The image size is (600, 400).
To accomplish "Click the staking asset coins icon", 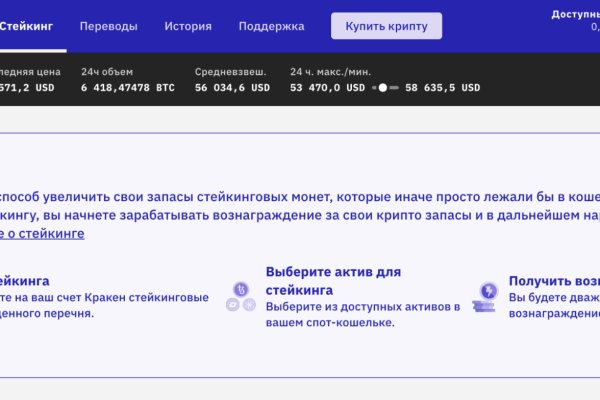I will coord(241,297).
